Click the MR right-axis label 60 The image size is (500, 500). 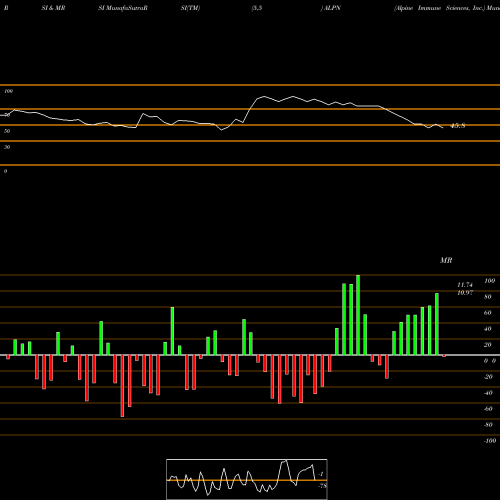[x=488, y=313]
